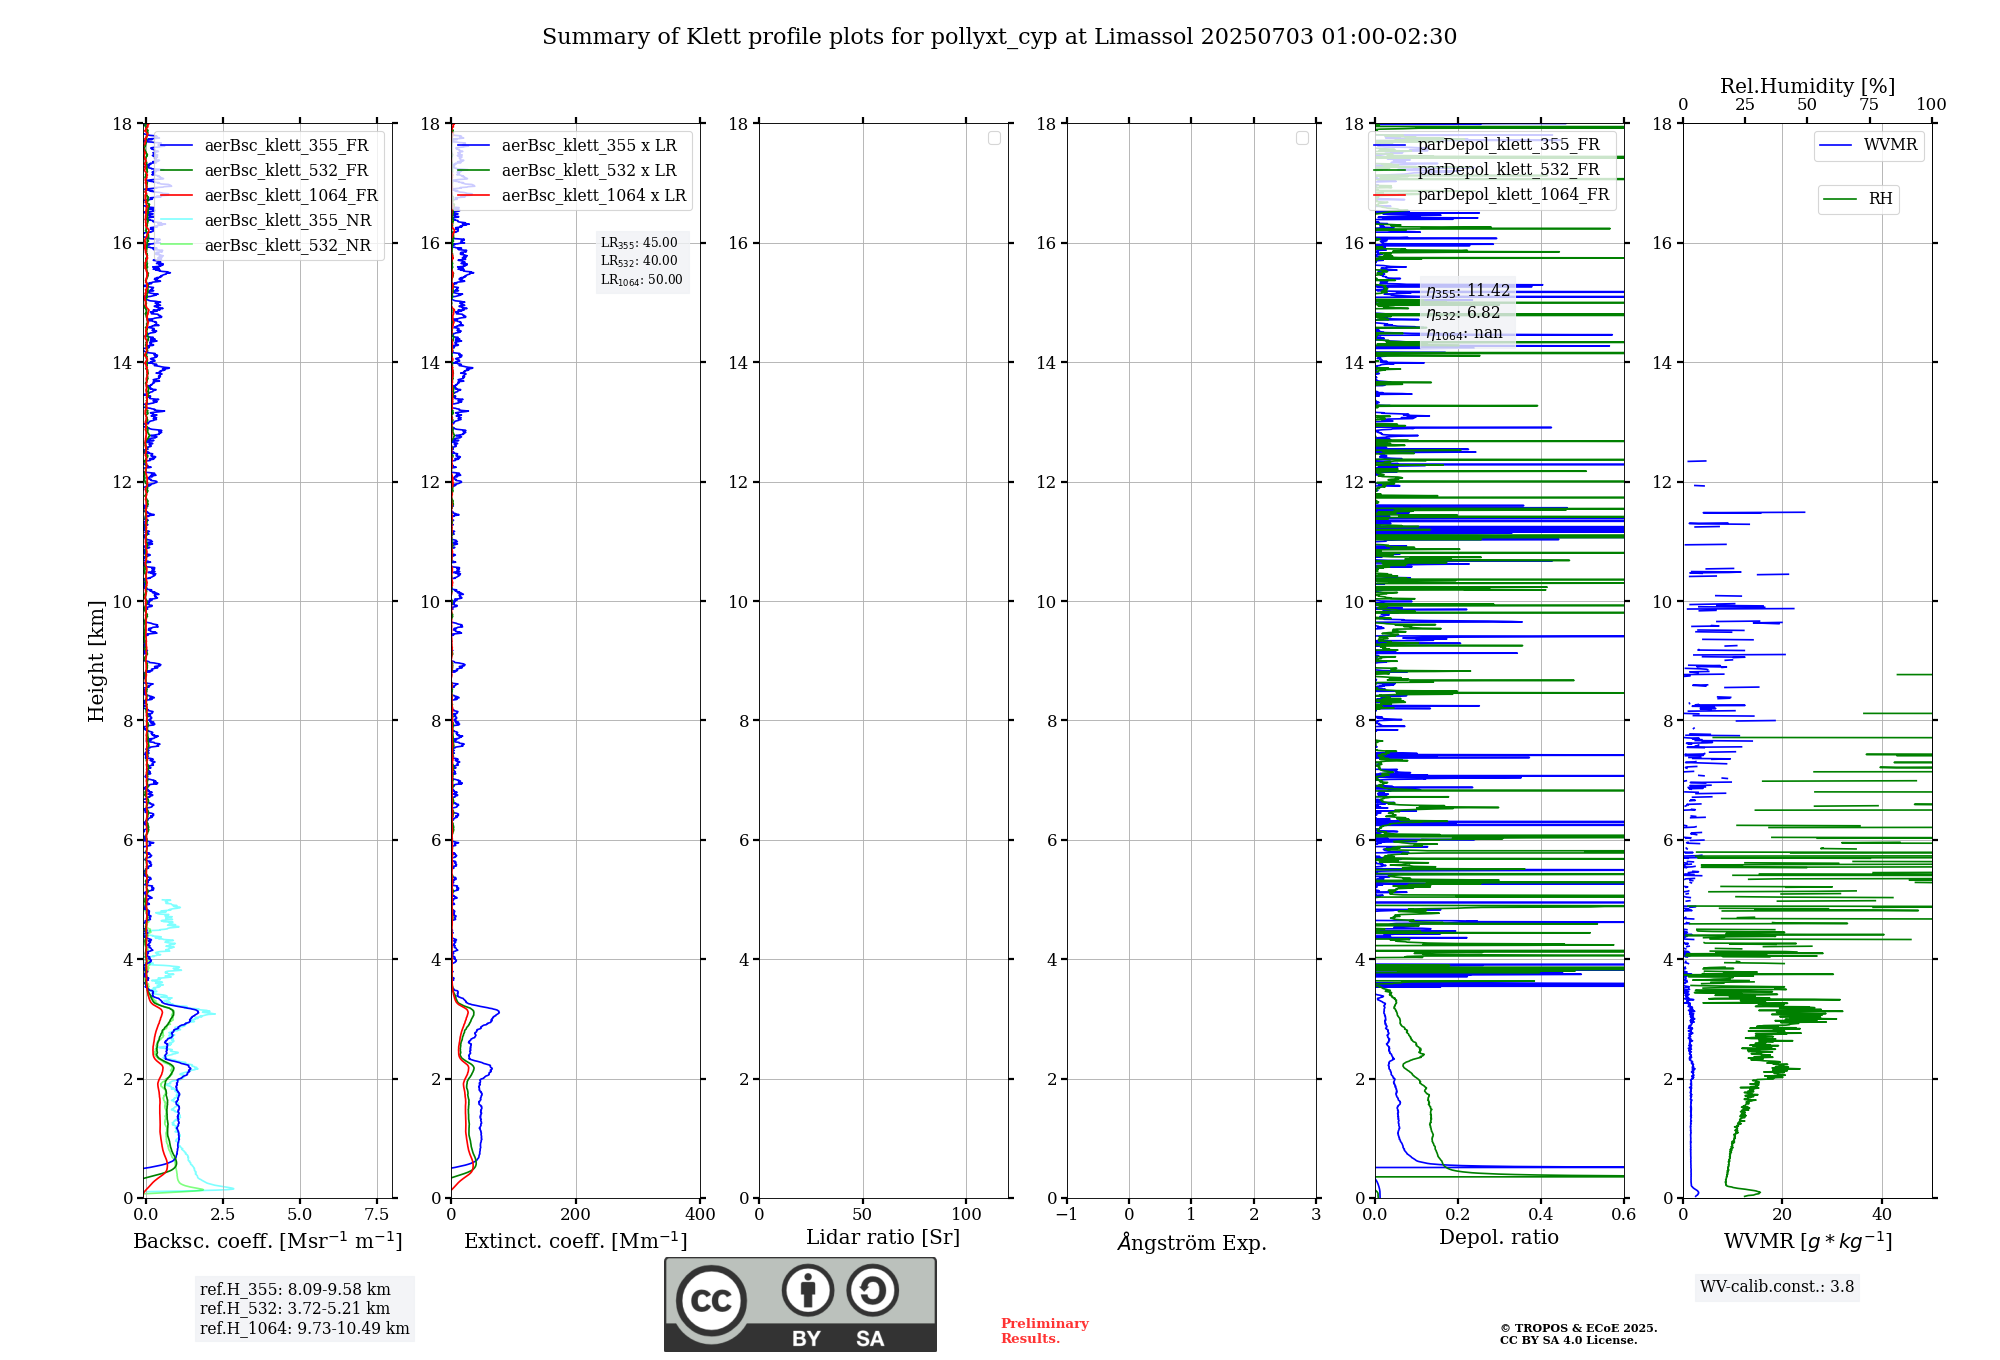Select legend entry aerBsc_klett_532_NR

(x=266, y=246)
